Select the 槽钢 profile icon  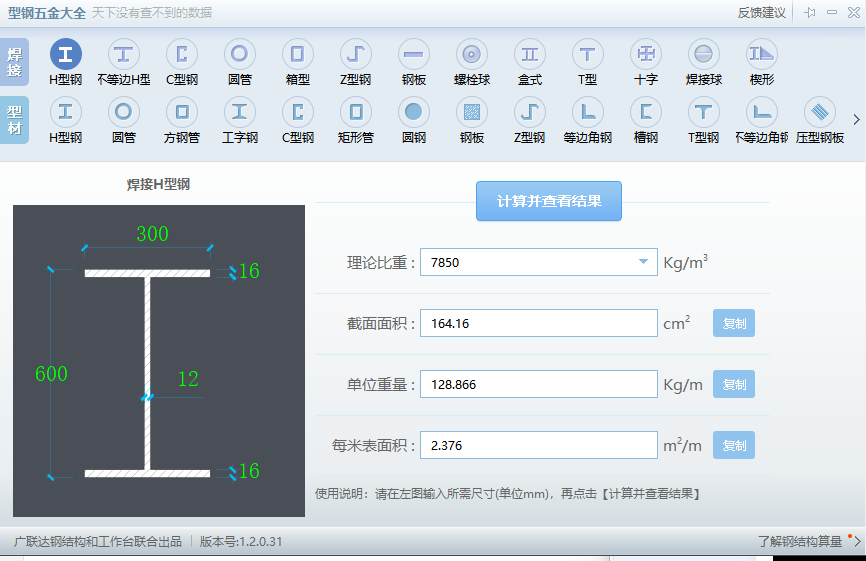646,112
